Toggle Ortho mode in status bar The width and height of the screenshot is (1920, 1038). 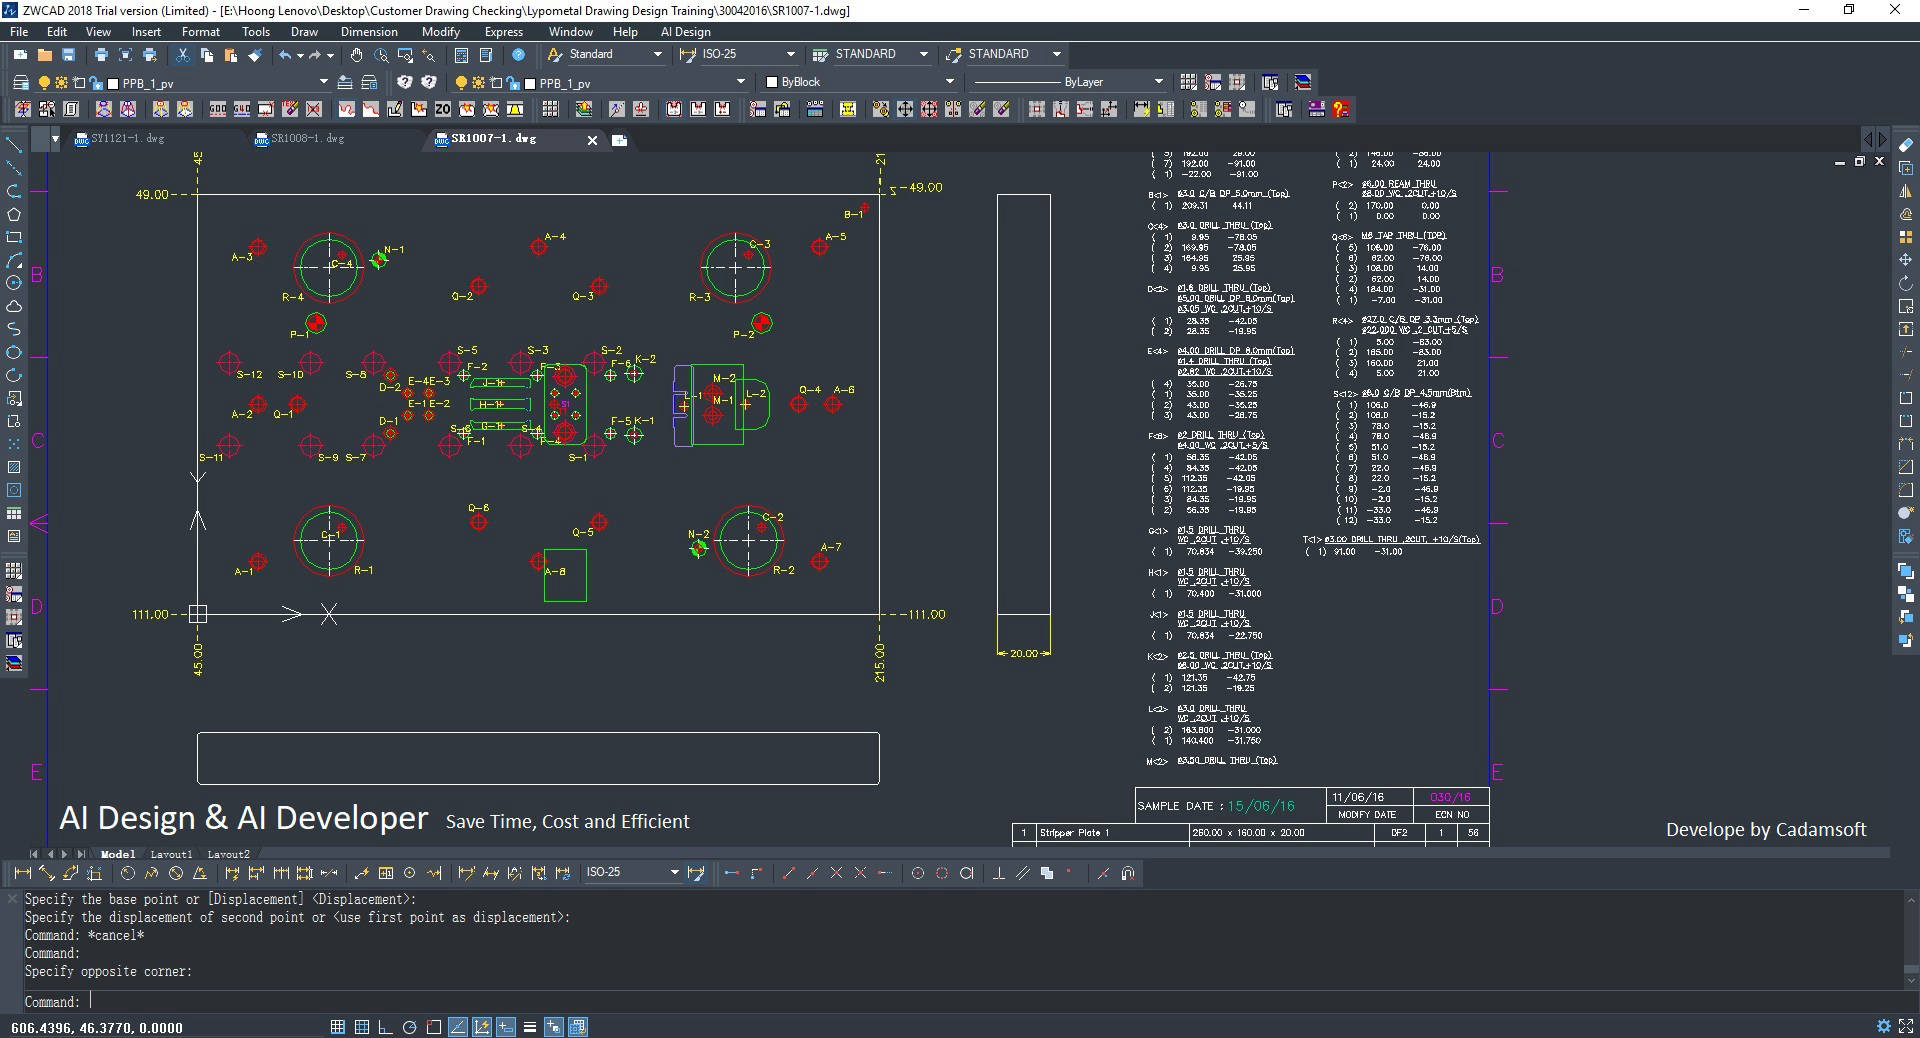click(x=386, y=1027)
